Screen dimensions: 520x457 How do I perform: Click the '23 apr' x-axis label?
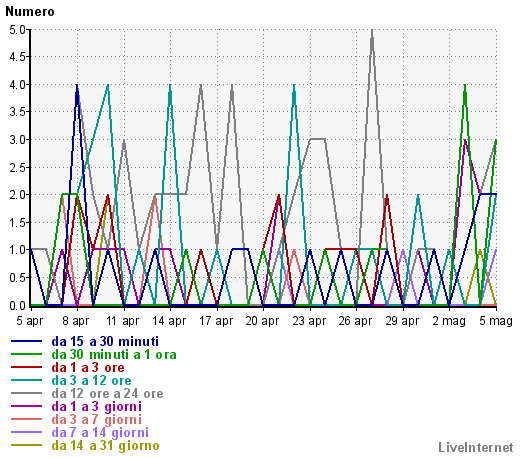[x=309, y=321]
